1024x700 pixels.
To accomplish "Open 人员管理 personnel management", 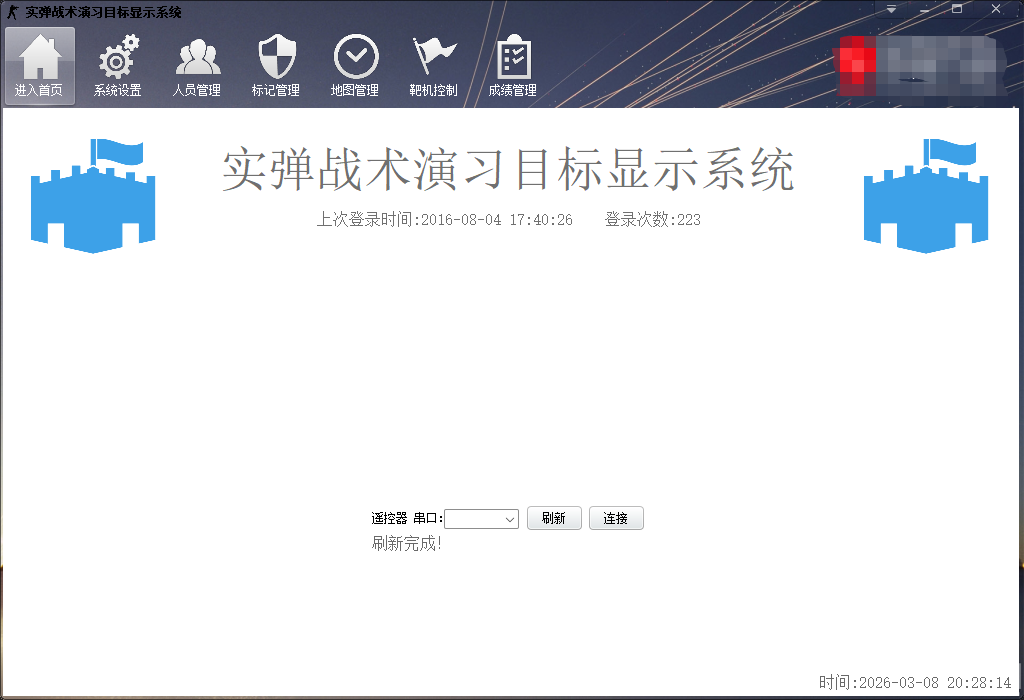I will tap(197, 65).
